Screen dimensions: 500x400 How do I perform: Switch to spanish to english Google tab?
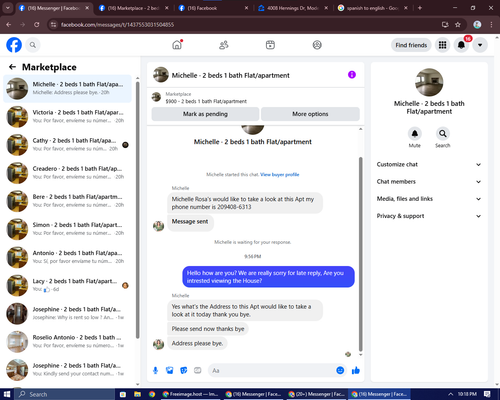coord(372,8)
